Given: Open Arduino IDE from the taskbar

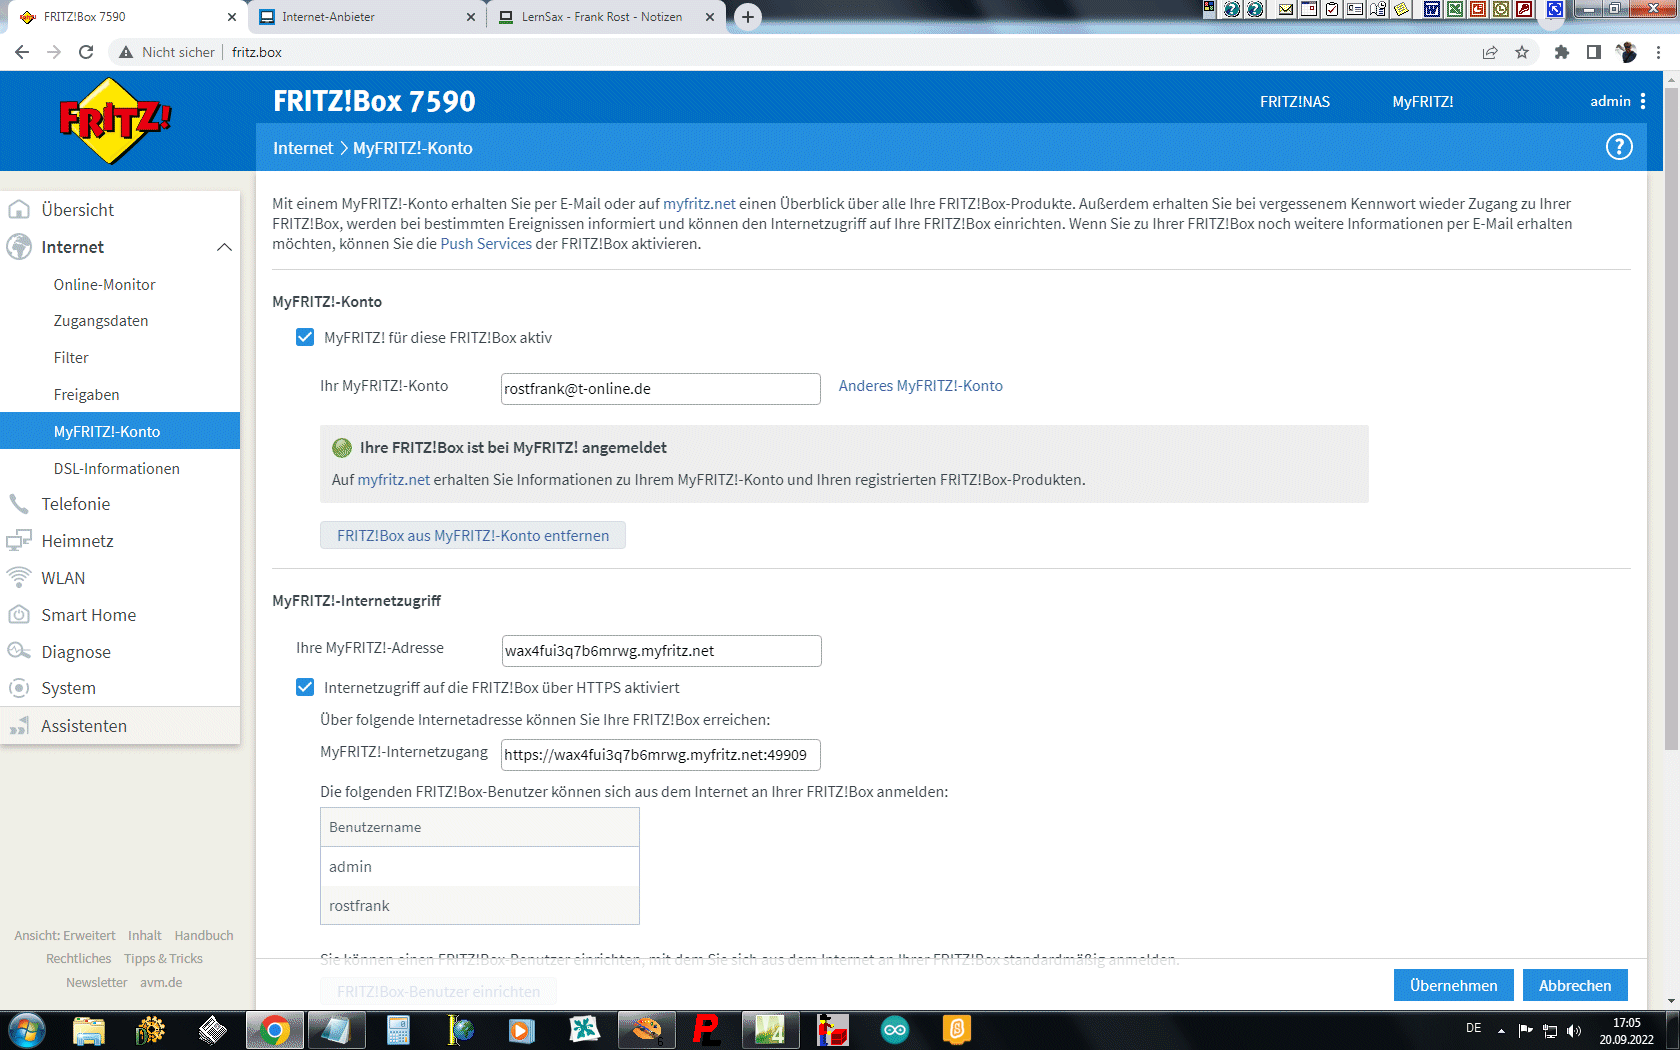Looking at the screenshot, I should tap(895, 1030).
